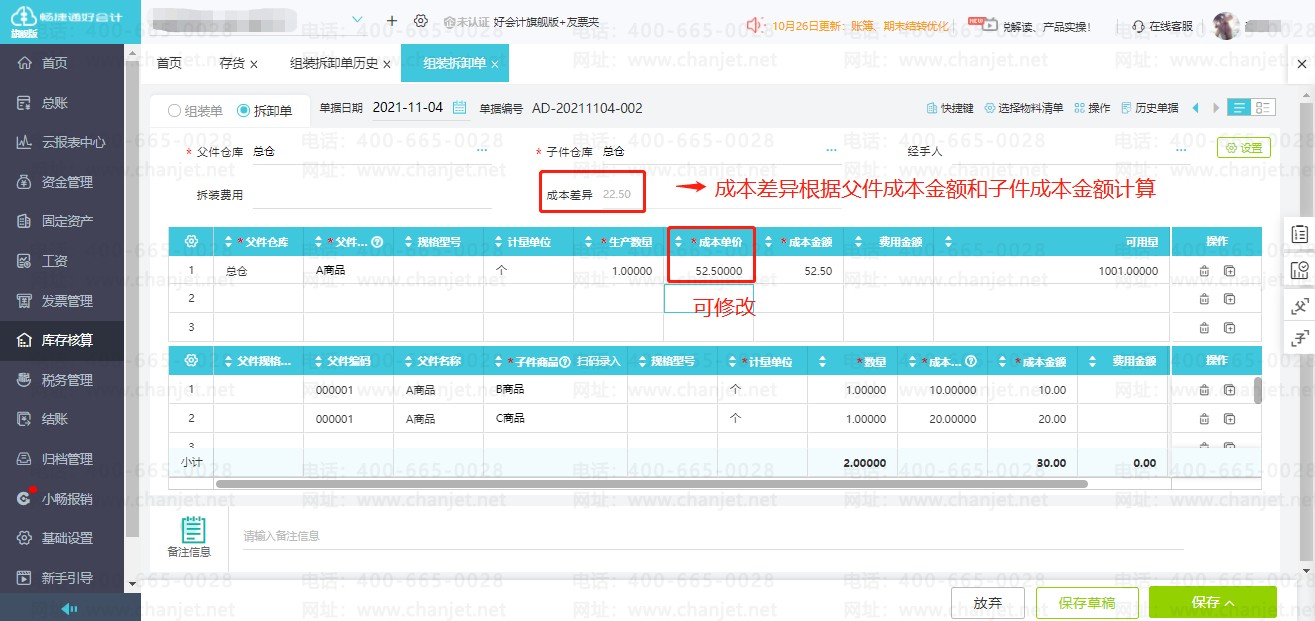
Task: Select the 组装单 radio button
Action: 175,111
